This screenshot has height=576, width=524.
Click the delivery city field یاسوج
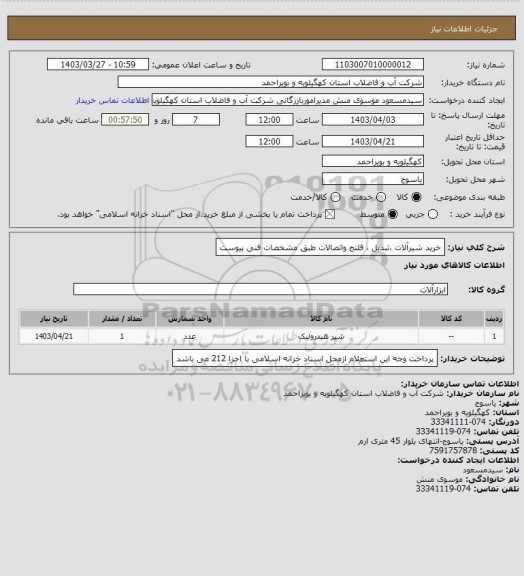[373, 179]
